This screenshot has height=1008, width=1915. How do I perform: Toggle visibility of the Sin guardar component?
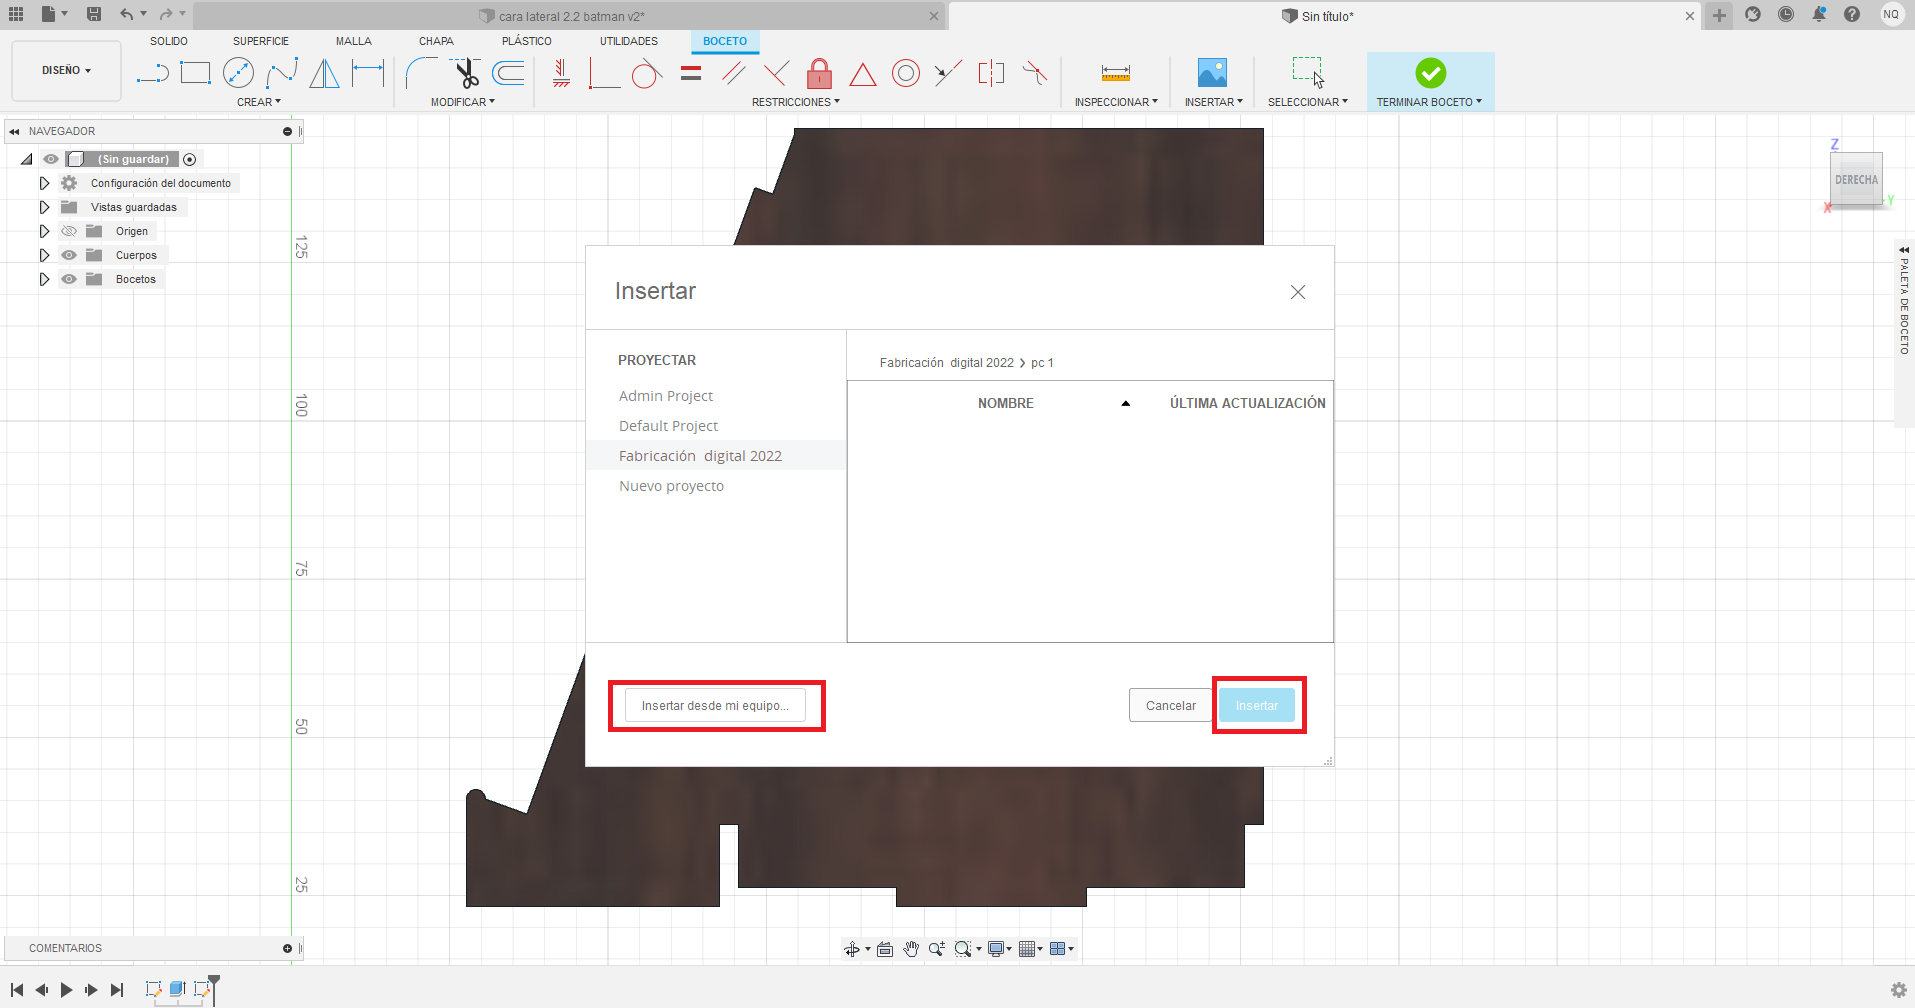[x=51, y=159]
